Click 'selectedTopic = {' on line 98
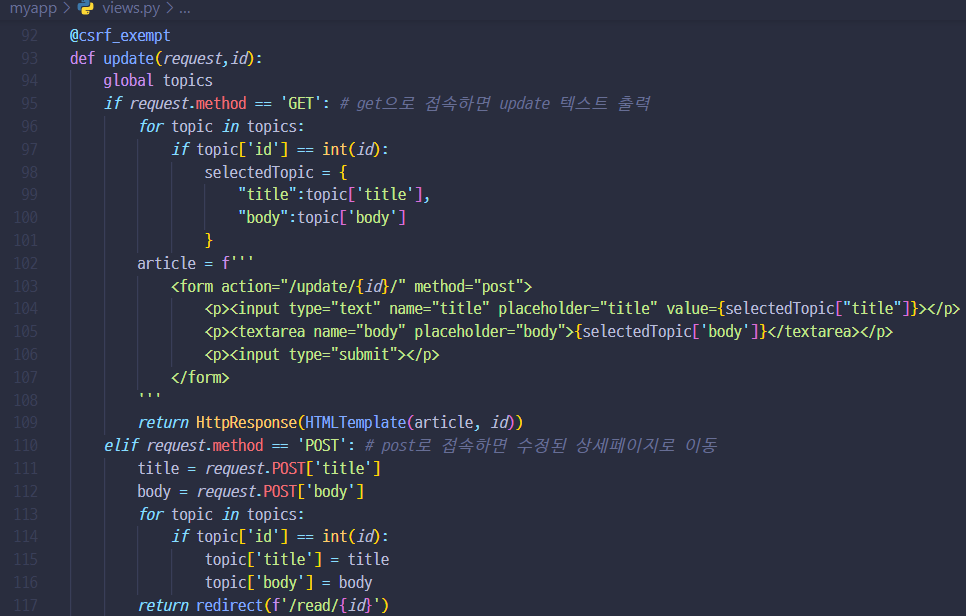966x616 pixels. [x=276, y=172]
